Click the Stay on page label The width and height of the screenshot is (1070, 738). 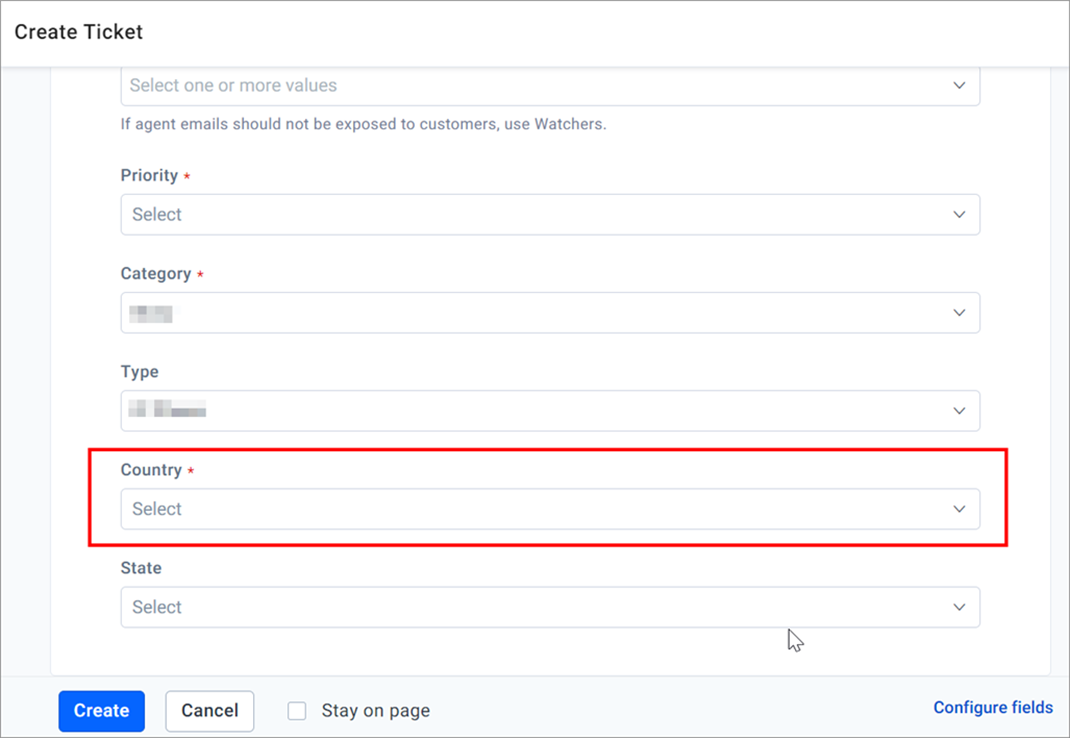tap(376, 711)
